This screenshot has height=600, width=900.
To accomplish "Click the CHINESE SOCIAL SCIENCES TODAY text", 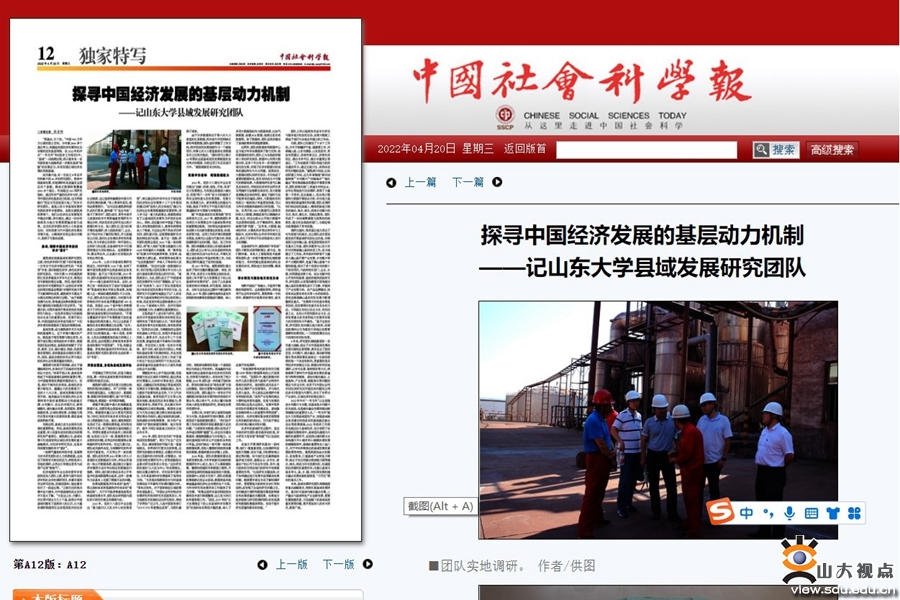I will tap(605, 115).
